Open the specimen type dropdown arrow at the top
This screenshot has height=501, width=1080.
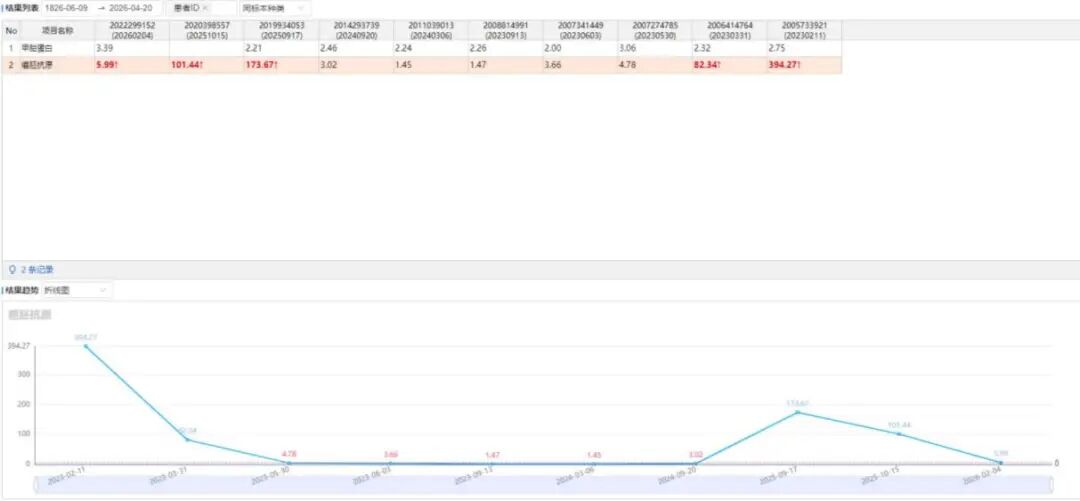click(x=300, y=8)
